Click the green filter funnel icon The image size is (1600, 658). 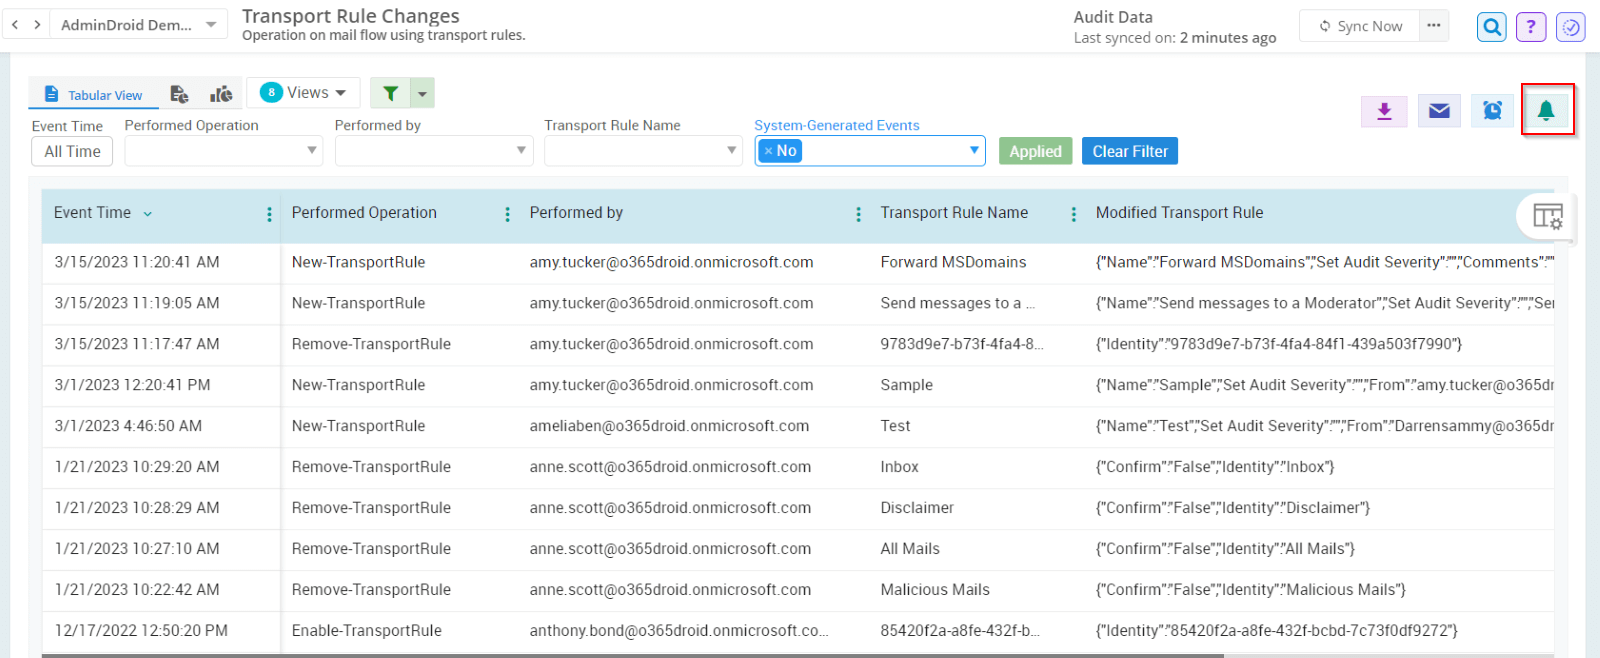click(x=390, y=93)
